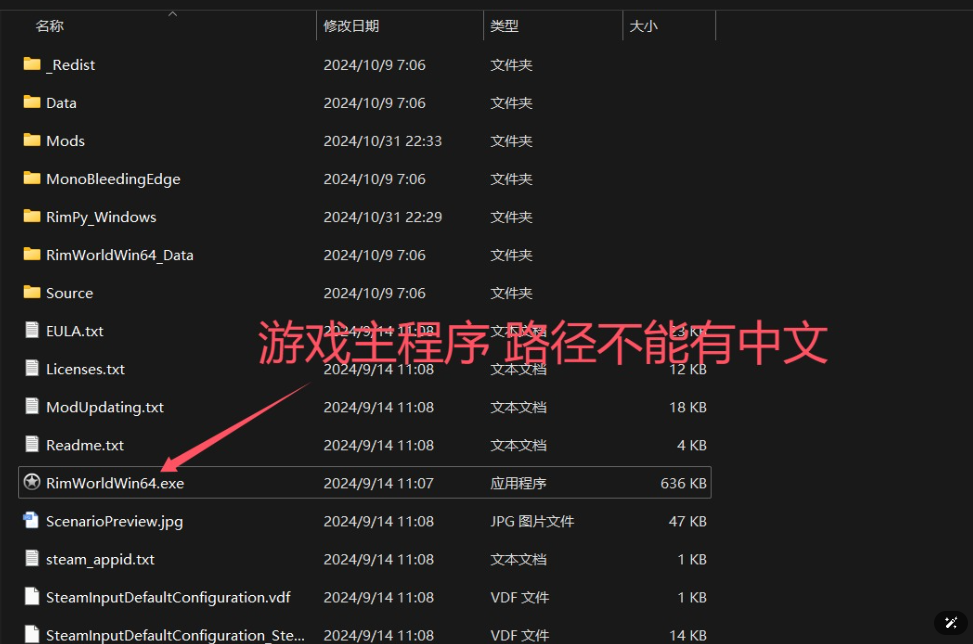The image size is (973, 644).
Task: Select the ModUpdating.txt file
Action: 105,406
